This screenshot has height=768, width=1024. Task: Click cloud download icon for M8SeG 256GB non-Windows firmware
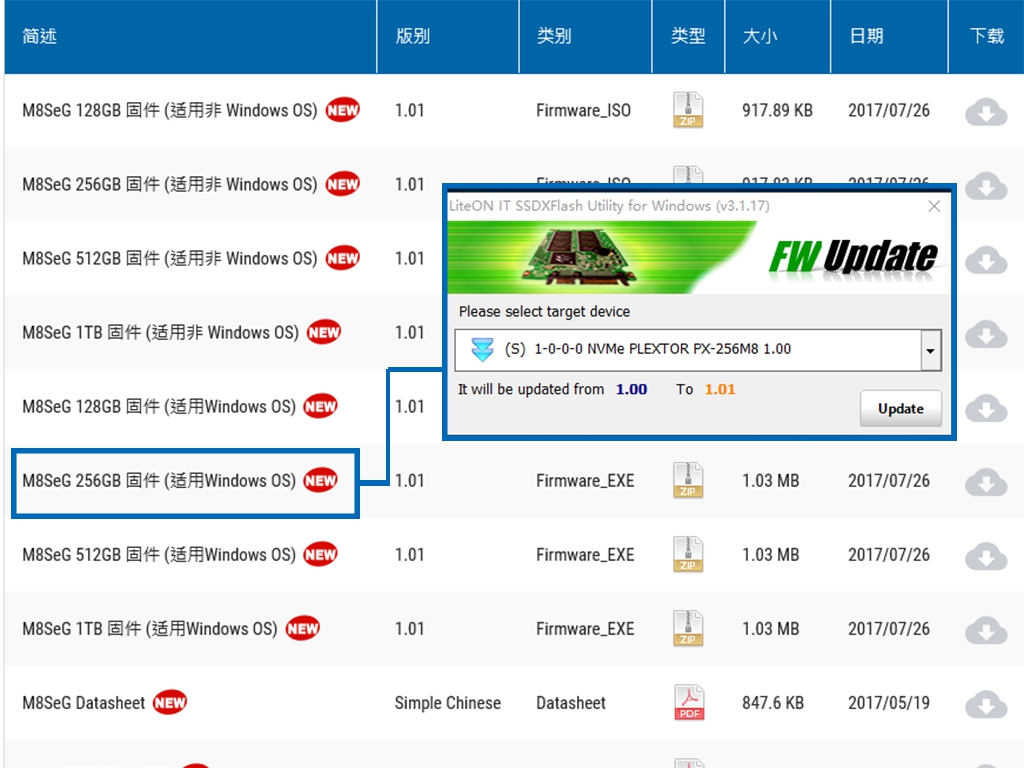(x=986, y=186)
